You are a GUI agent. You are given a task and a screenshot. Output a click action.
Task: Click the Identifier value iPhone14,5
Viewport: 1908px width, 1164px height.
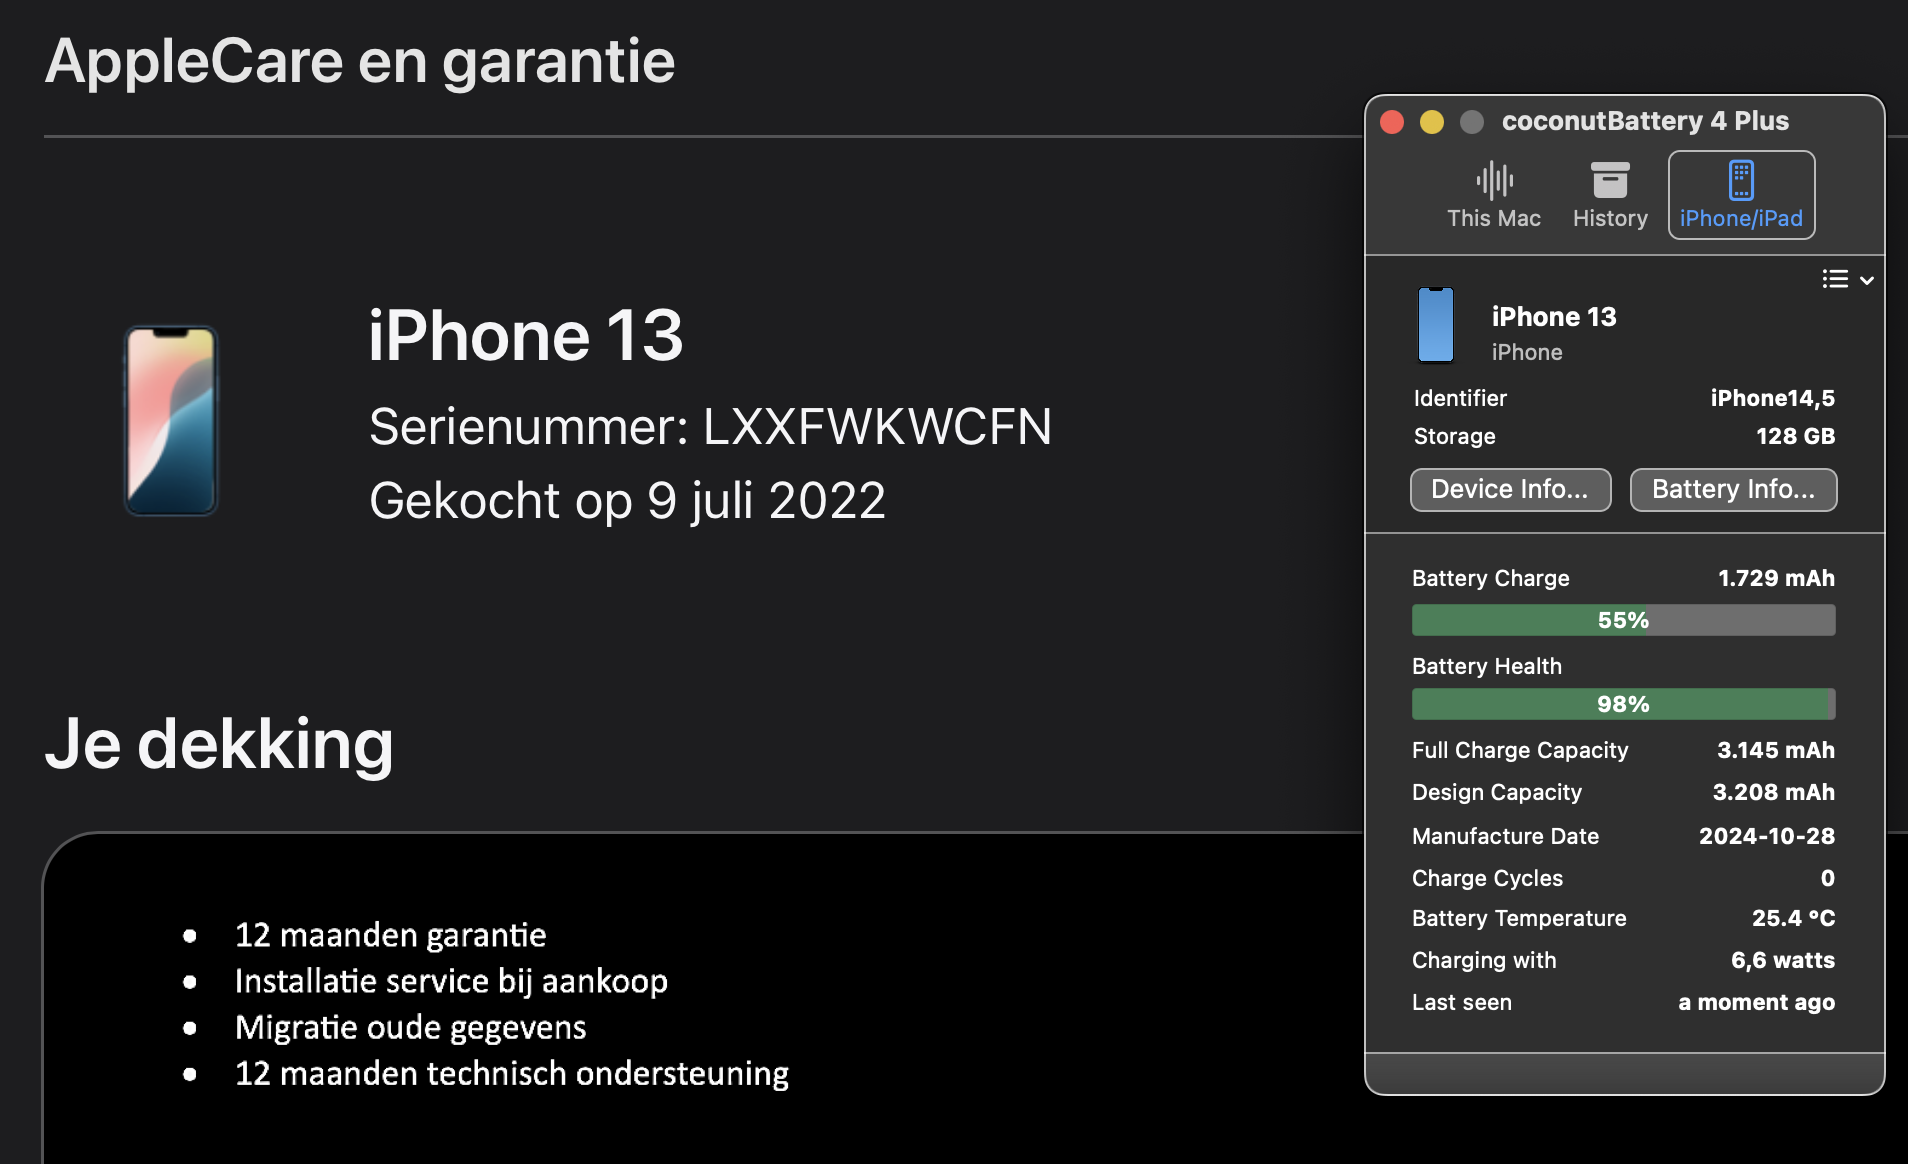pyautogui.click(x=1772, y=398)
